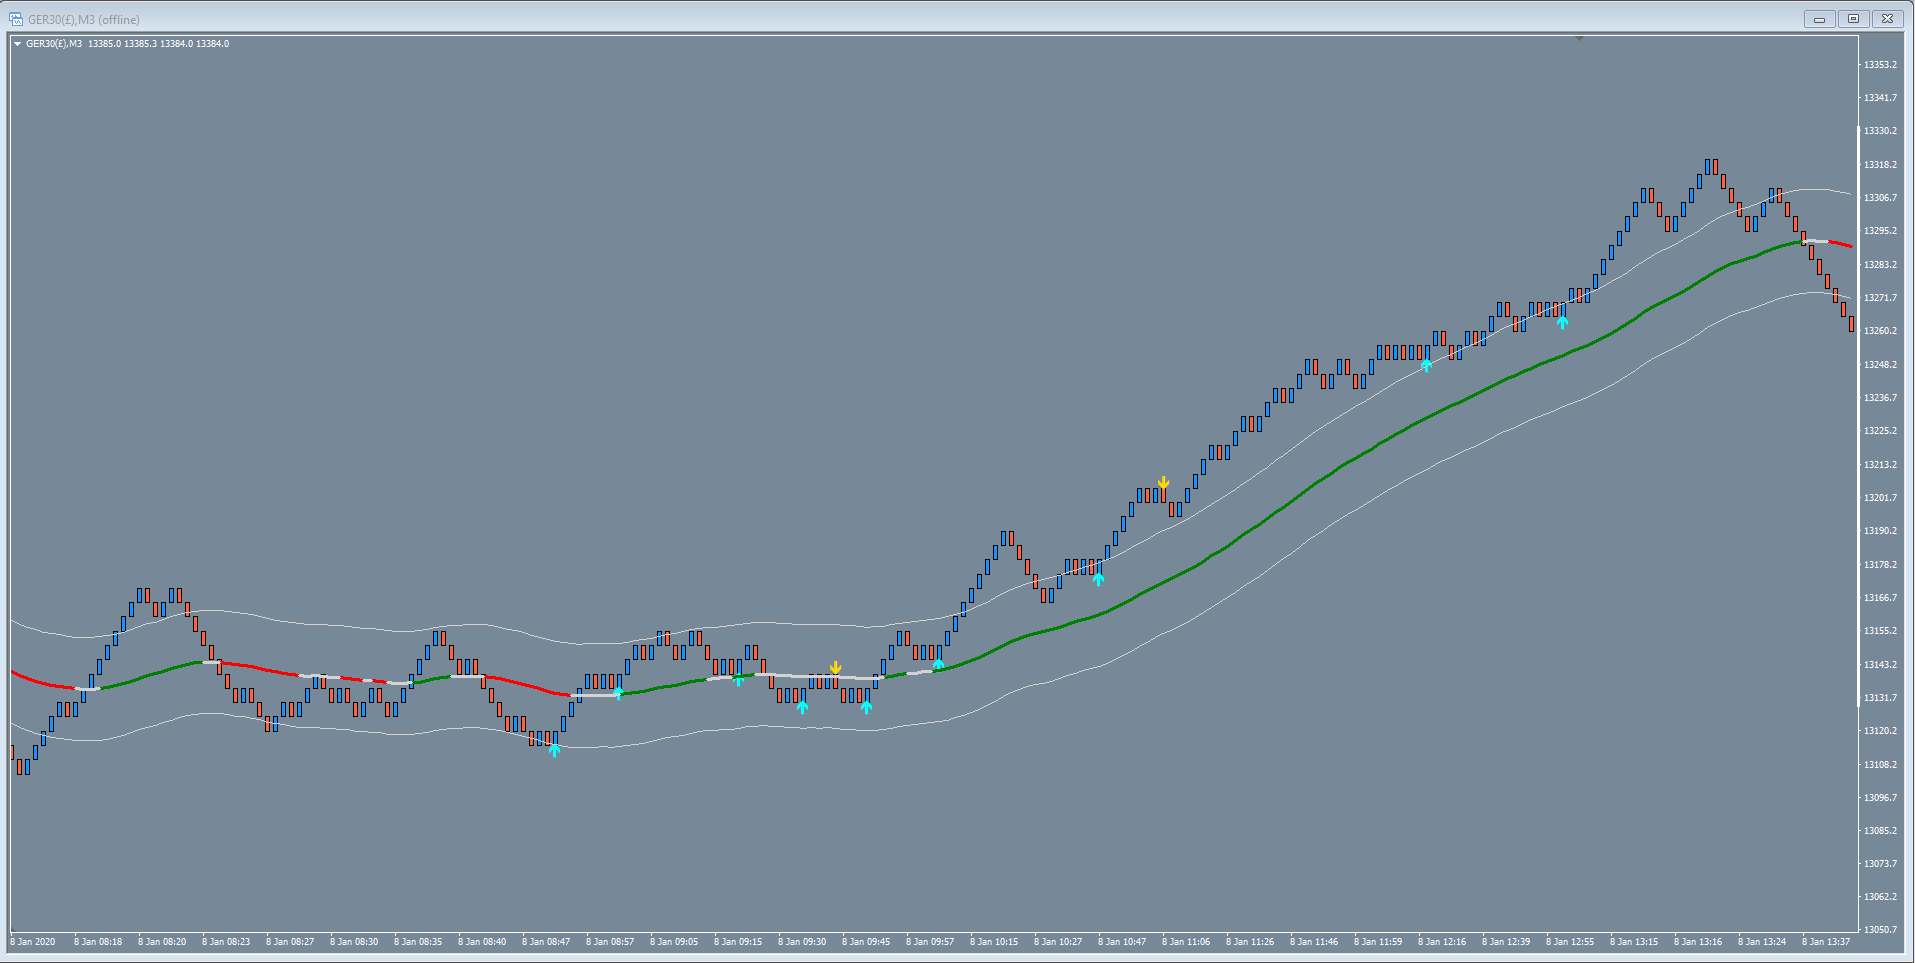Viewport: 1915px width, 963px height.
Task: Click cyan up arrow near the 10:47 pullback
Action: (x=1098, y=579)
